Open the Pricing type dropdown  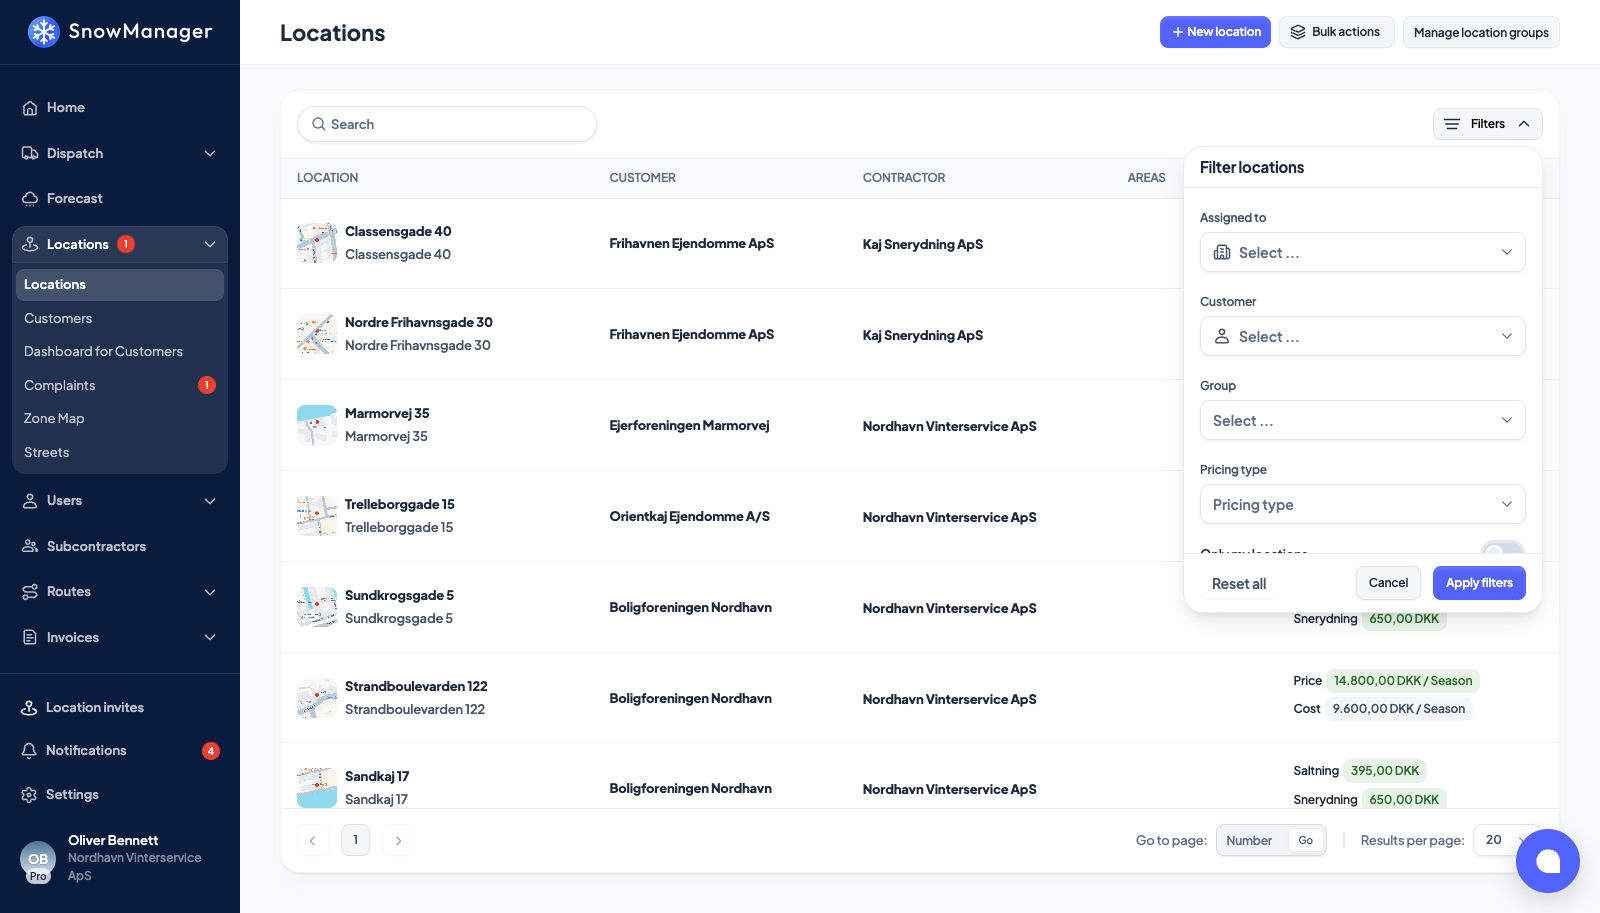(x=1362, y=504)
